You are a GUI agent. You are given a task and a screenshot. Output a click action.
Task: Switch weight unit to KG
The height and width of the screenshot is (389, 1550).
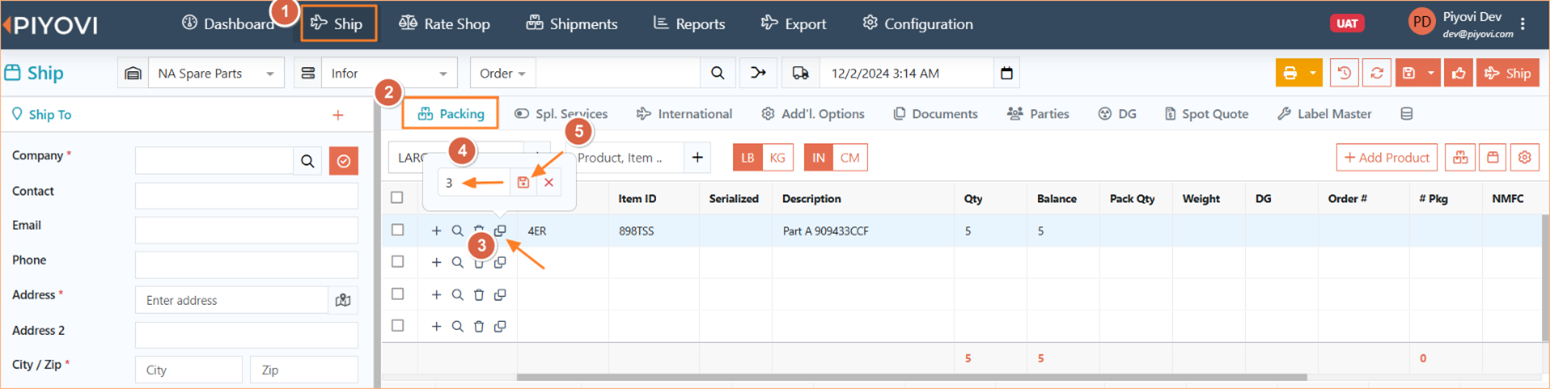pos(777,157)
